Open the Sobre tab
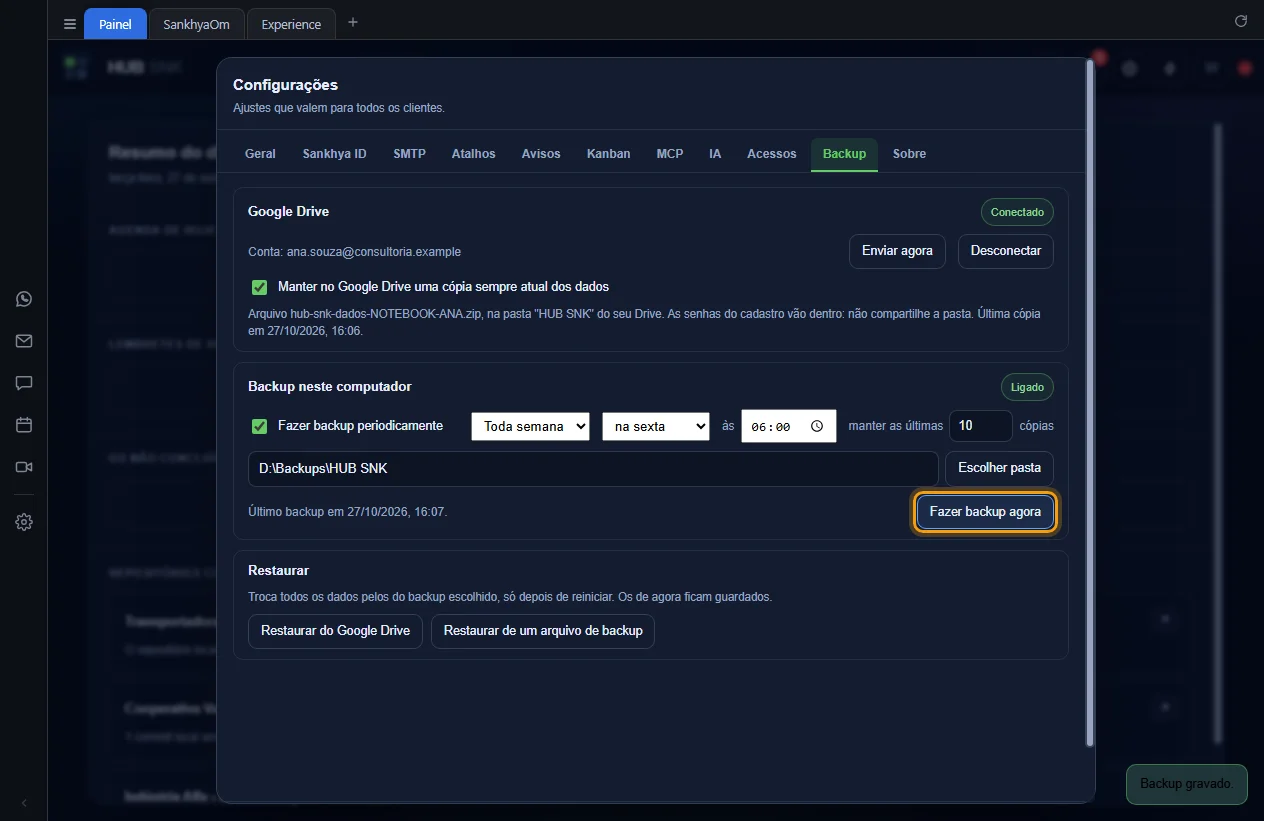This screenshot has height=821, width=1264. [x=909, y=154]
